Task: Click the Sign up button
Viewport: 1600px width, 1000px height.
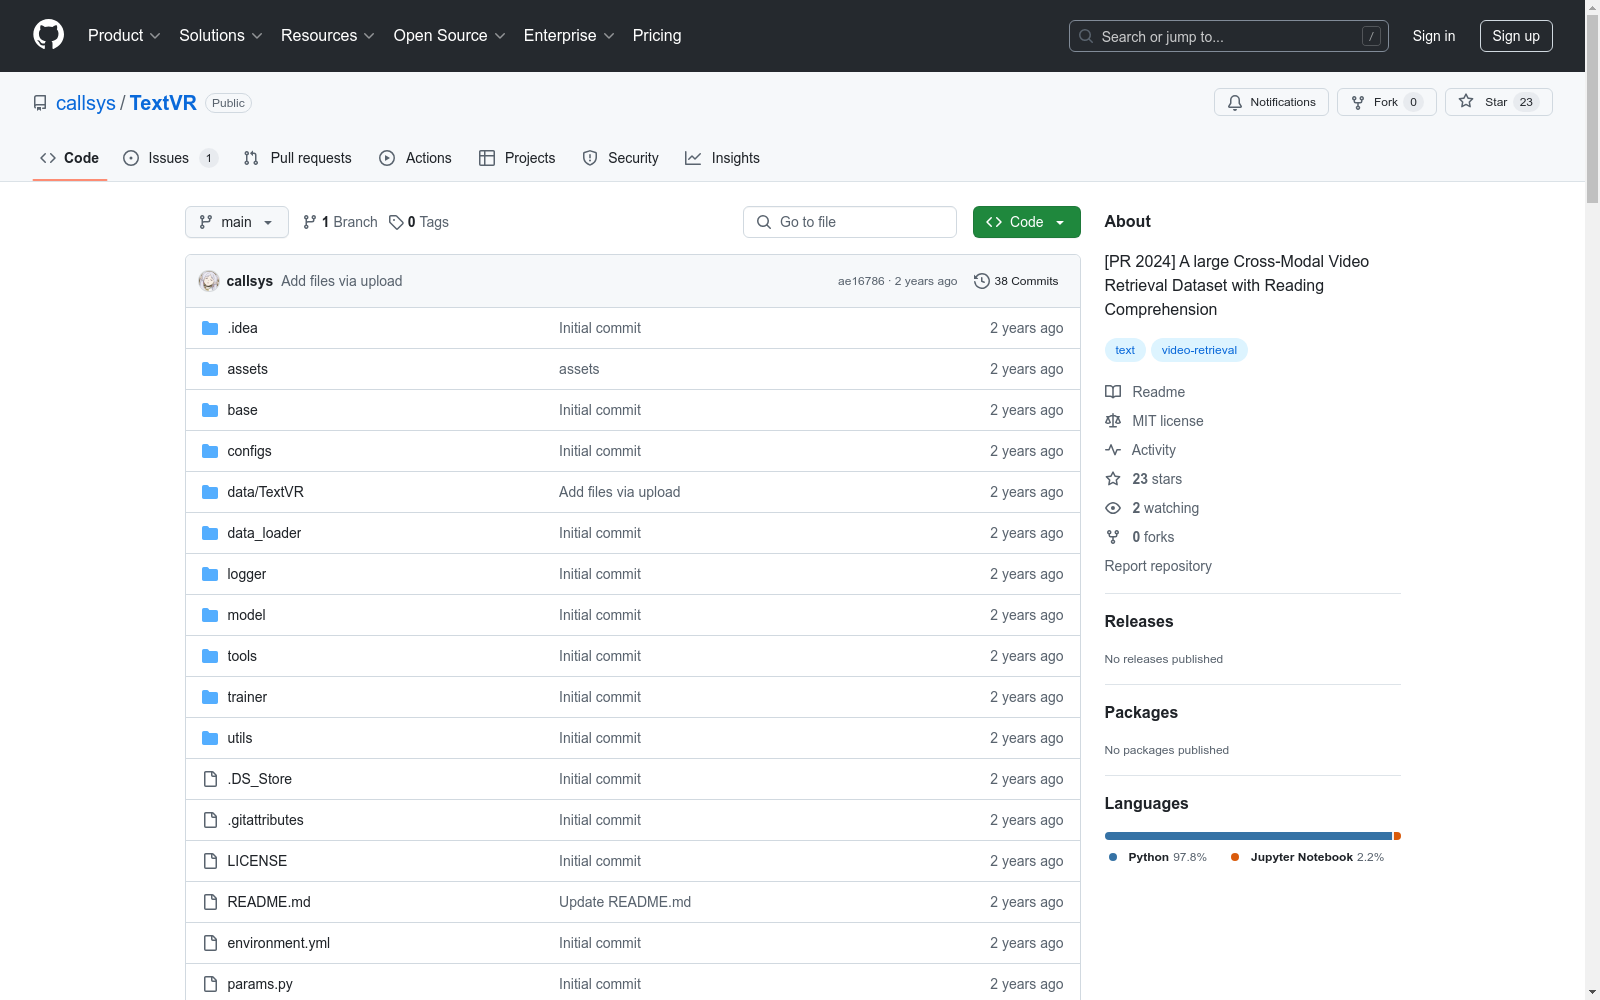Action: click(x=1516, y=36)
